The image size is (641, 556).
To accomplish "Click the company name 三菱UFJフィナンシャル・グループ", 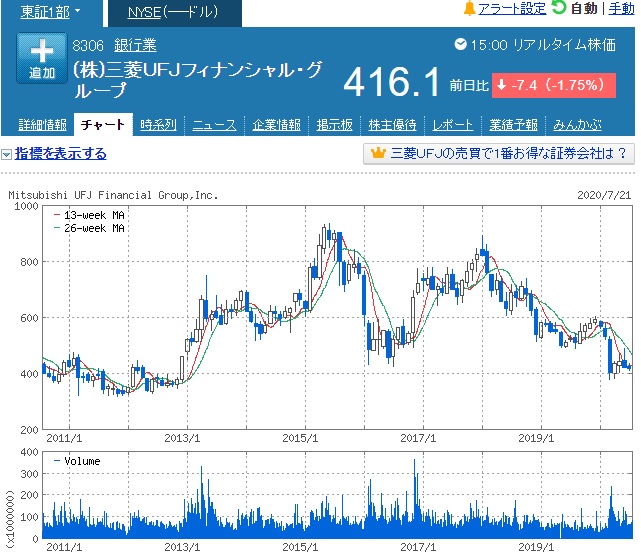I will pyautogui.click(x=198, y=80).
